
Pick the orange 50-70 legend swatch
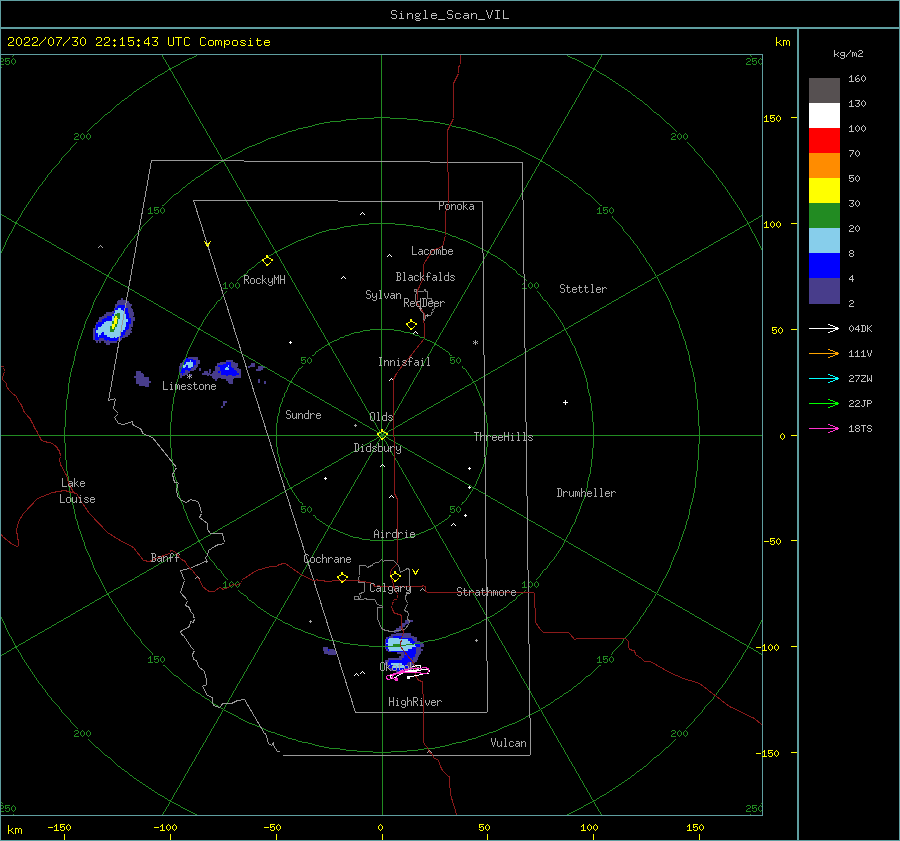(x=824, y=166)
